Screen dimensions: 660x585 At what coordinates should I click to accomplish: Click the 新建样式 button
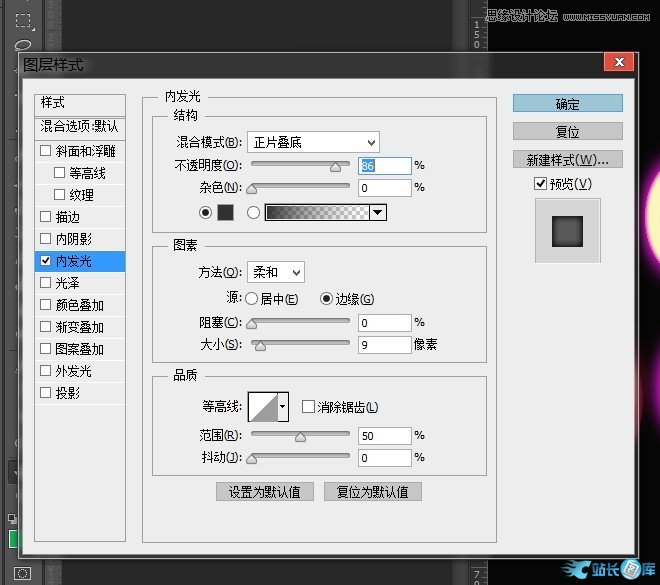567,160
